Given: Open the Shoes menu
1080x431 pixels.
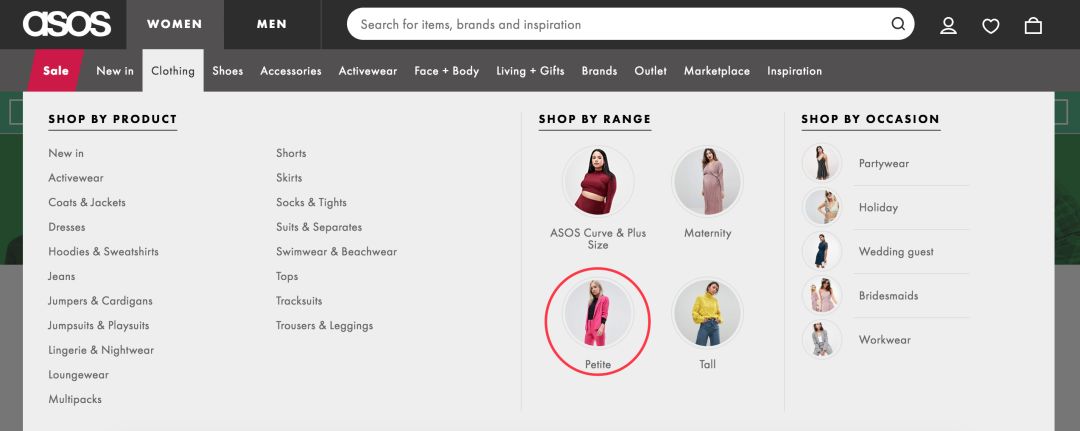Looking at the screenshot, I should (x=227, y=71).
